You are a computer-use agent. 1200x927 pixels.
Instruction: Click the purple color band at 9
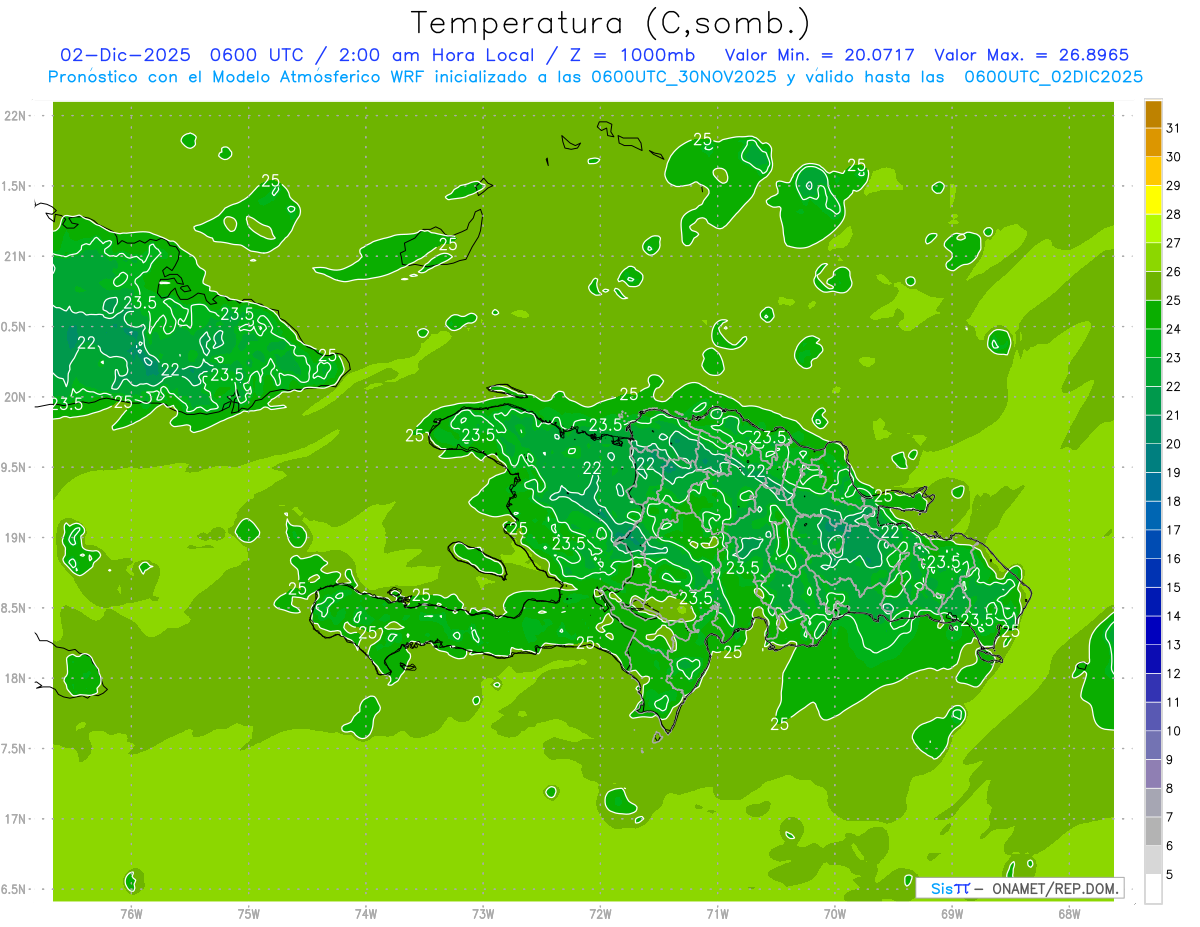(1153, 773)
